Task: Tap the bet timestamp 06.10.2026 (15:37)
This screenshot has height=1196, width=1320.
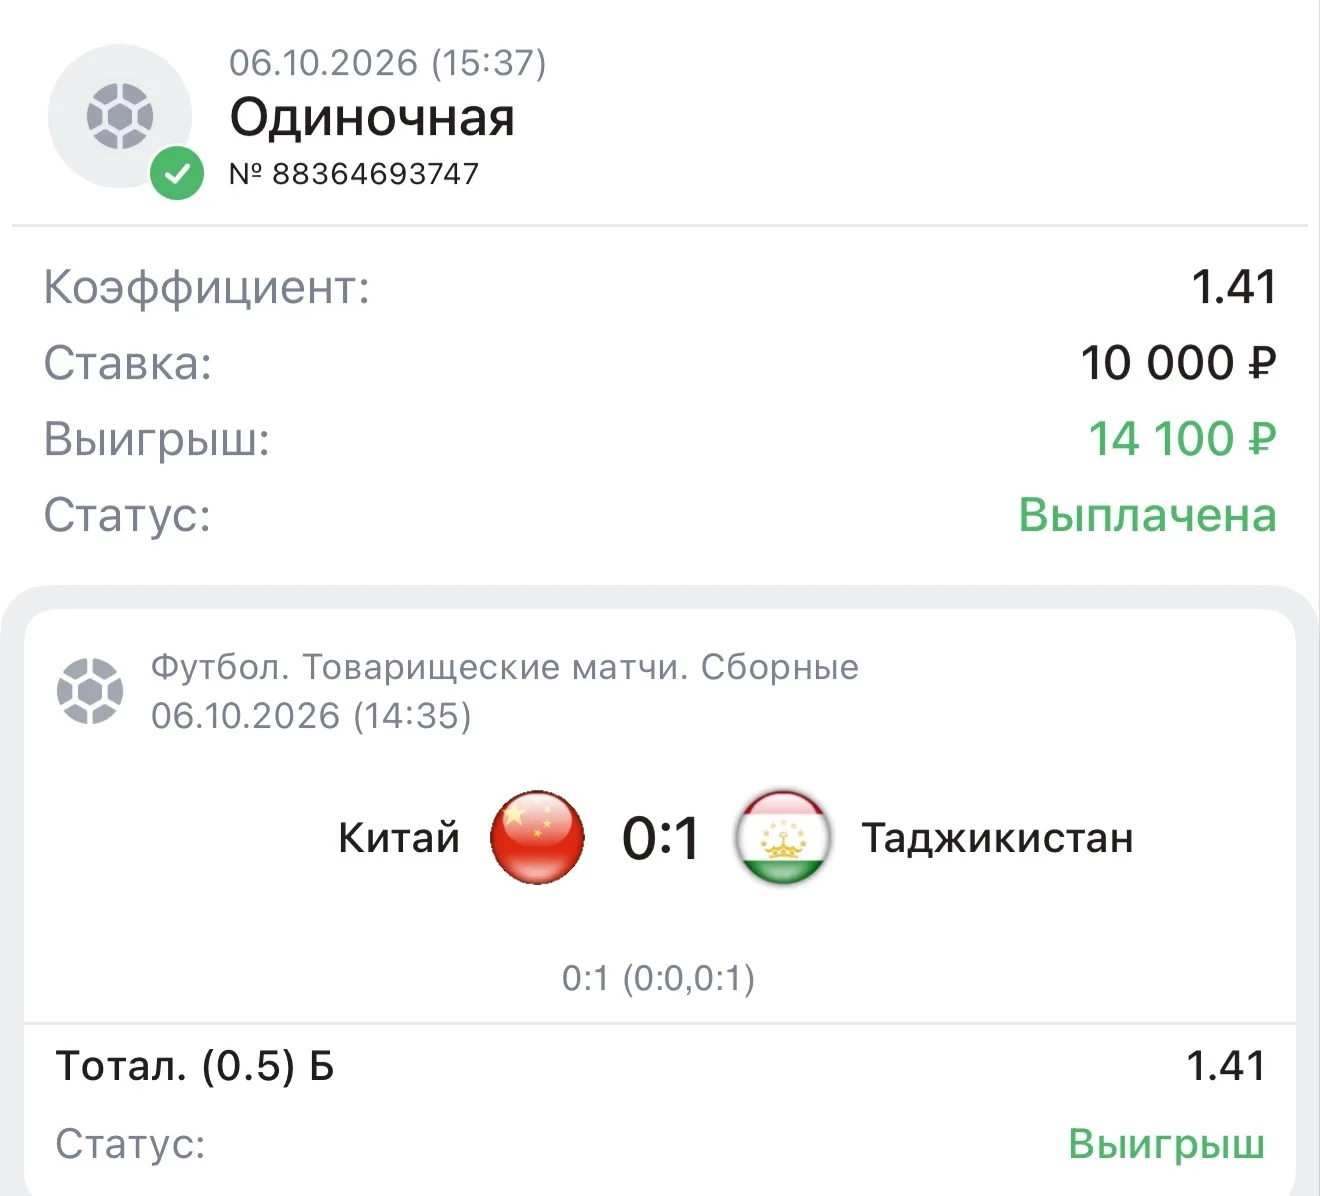Action: click(388, 63)
